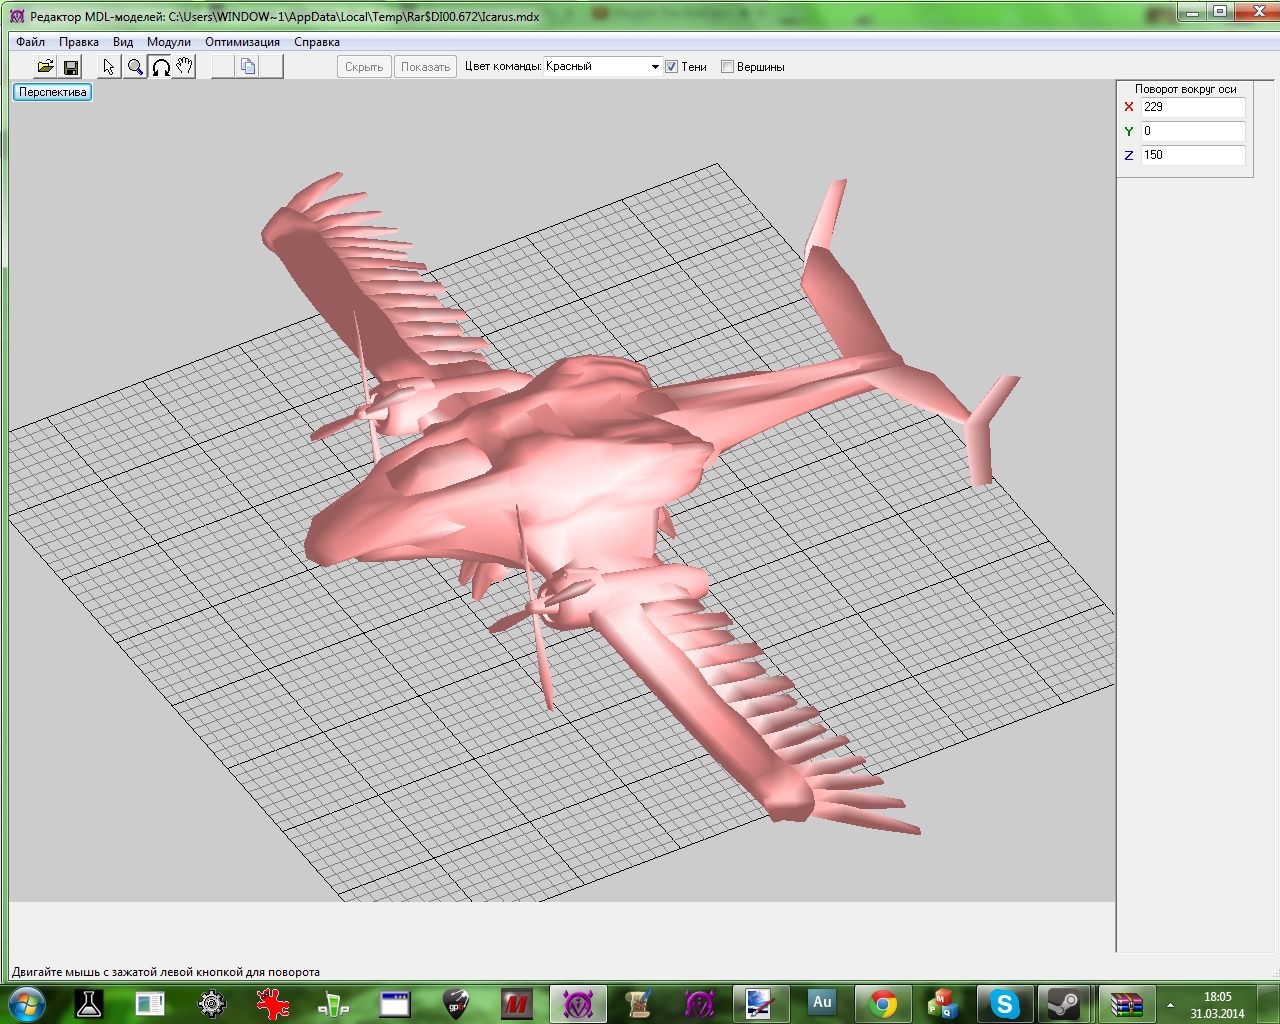Click the Z axis rotation field
This screenshot has height=1024, width=1280.
[1192, 155]
